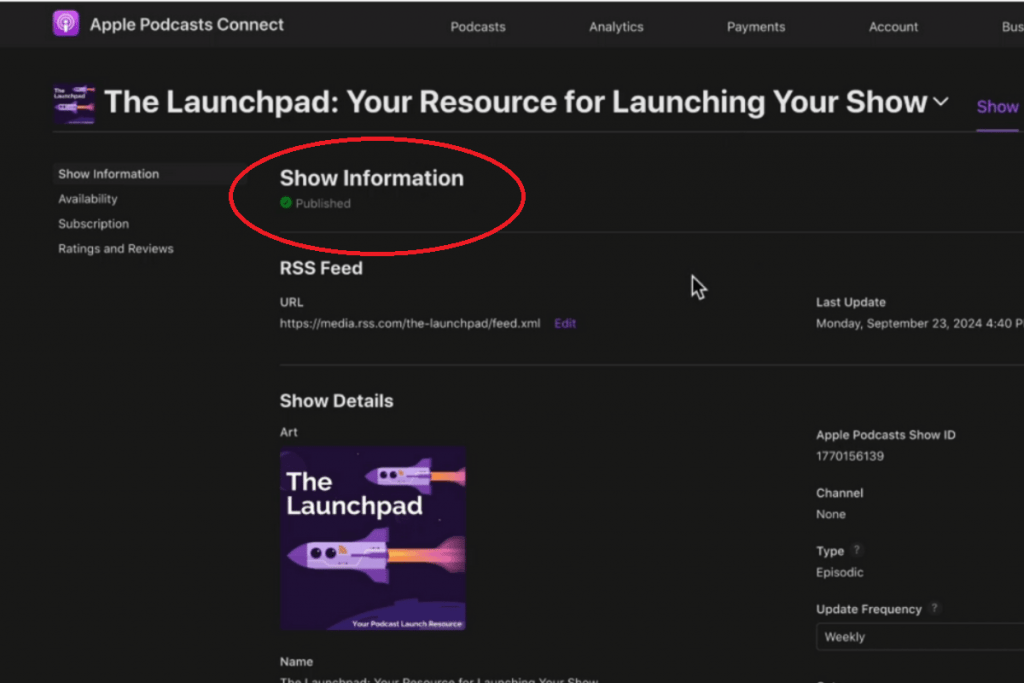Click the small show artwork beside the title
The width and height of the screenshot is (1024, 683).
74,104
